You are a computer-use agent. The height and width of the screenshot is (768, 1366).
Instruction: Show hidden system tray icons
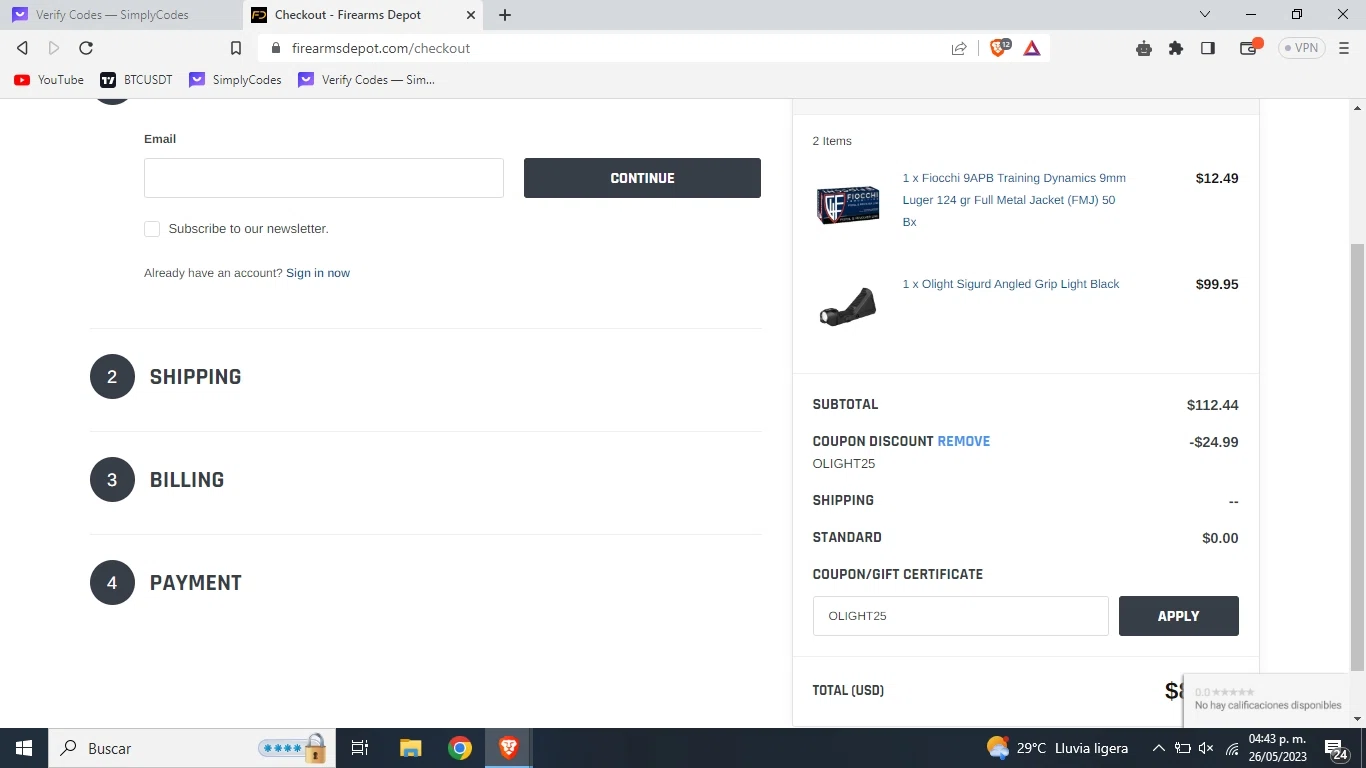1159,748
